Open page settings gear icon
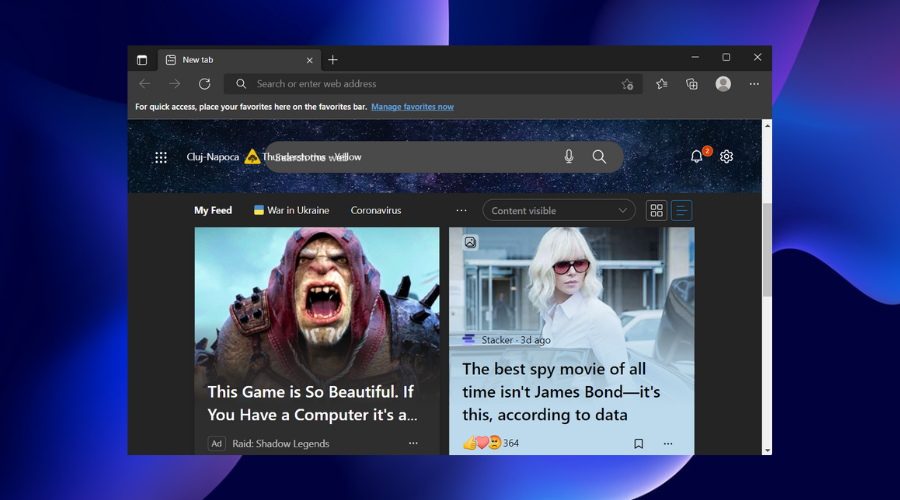The width and height of the screenshot is (900, 500). coord(727,156)
